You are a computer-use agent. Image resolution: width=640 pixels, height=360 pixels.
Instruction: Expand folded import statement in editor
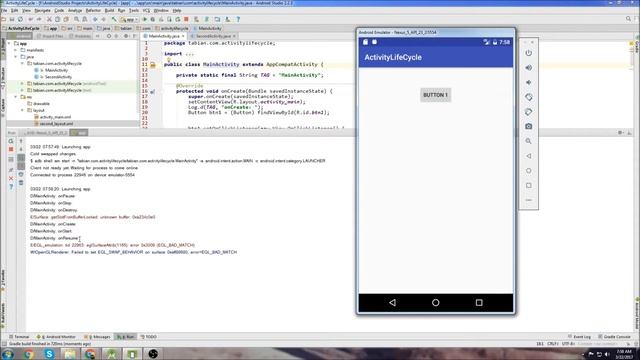point(189,54)
